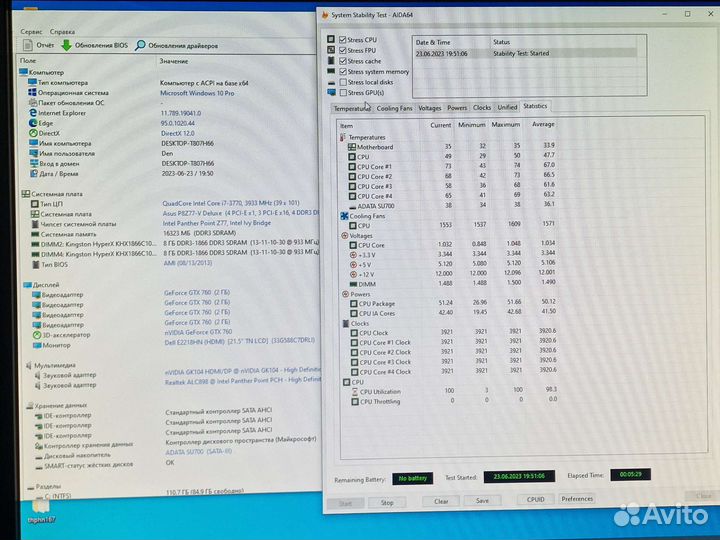This screenshot has width=720, height=540.
Task: Click the Stop button in AIDA64
Action: tap(387, 502)
